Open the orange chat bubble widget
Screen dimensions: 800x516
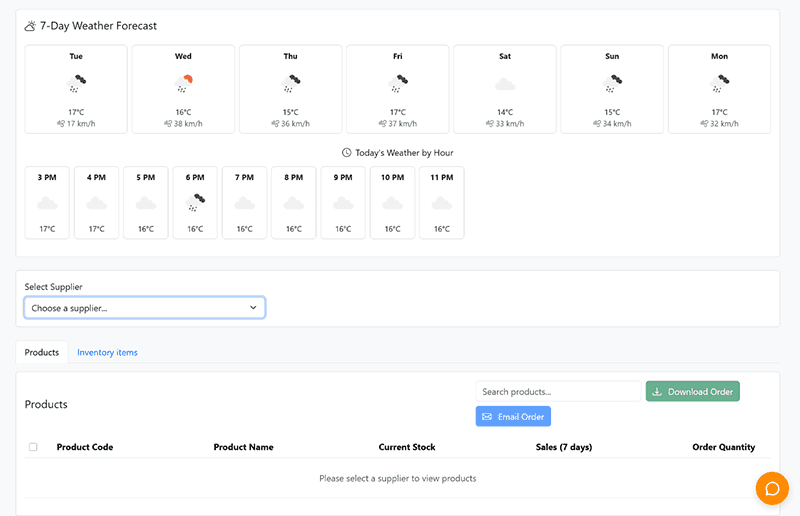[772, 488]
